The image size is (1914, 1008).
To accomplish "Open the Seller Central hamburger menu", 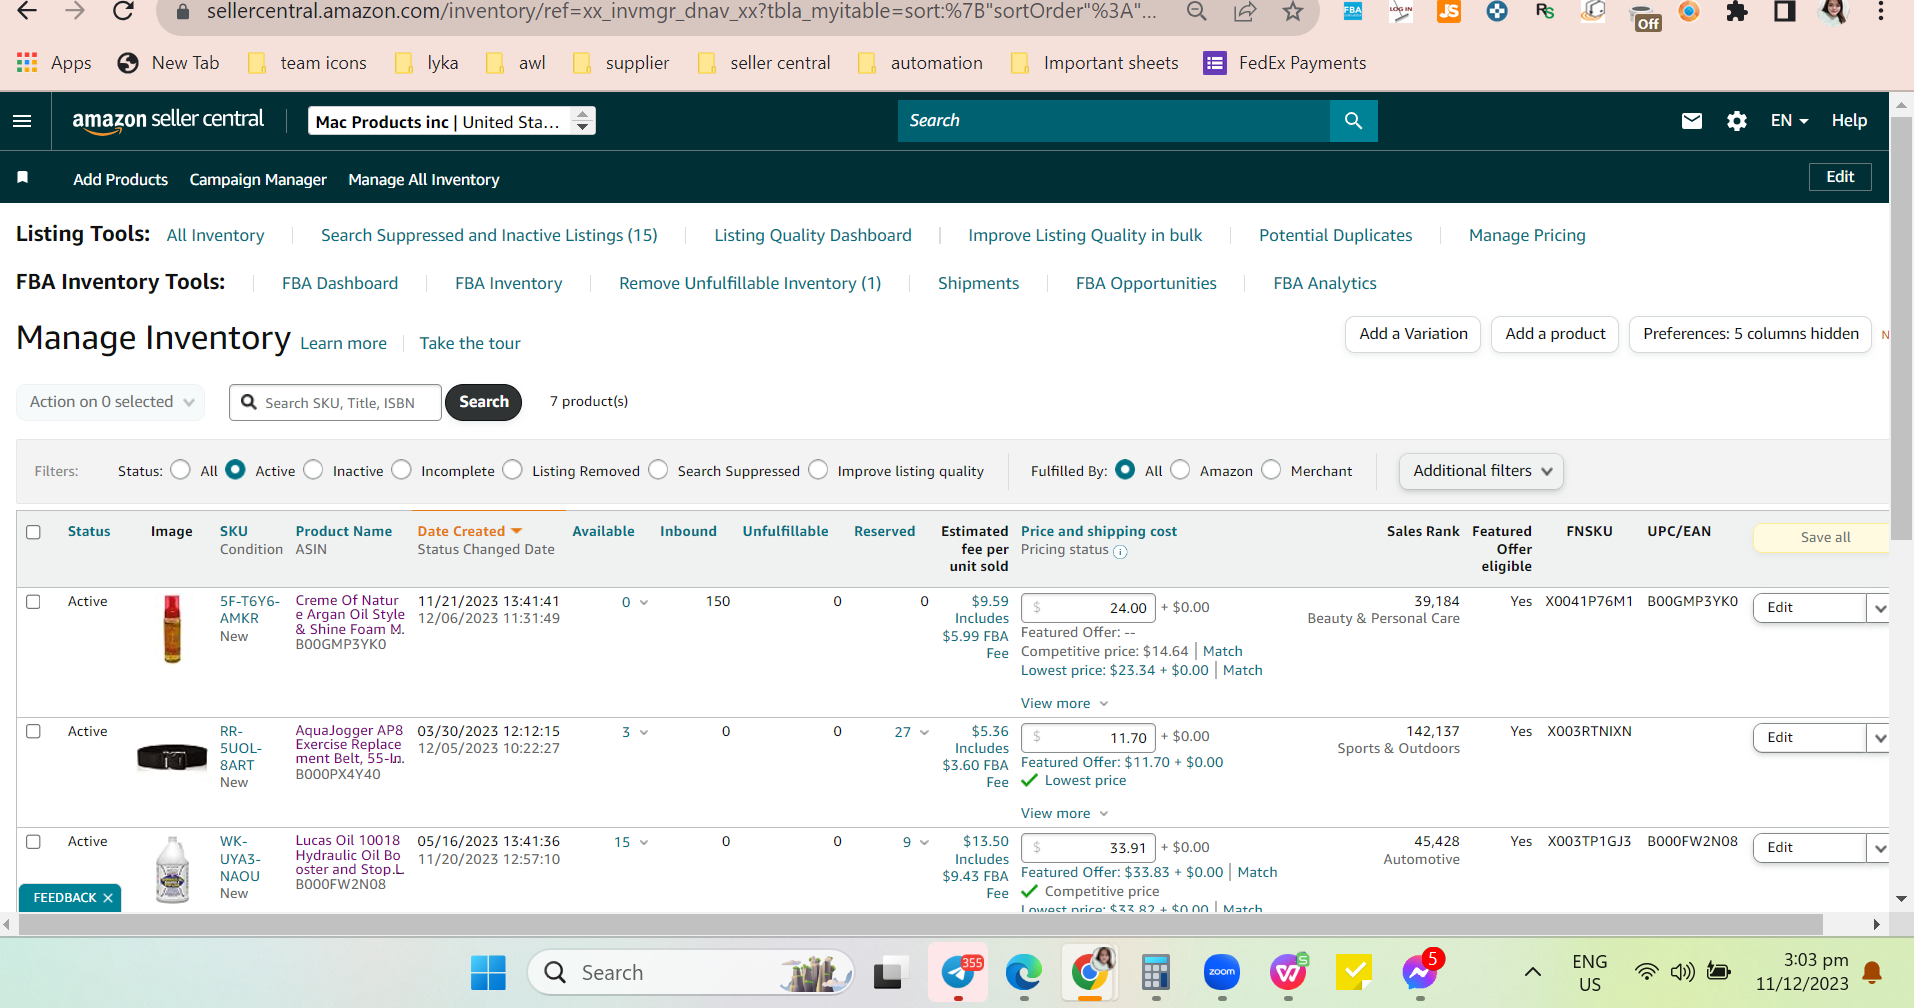I will point(22,121).
